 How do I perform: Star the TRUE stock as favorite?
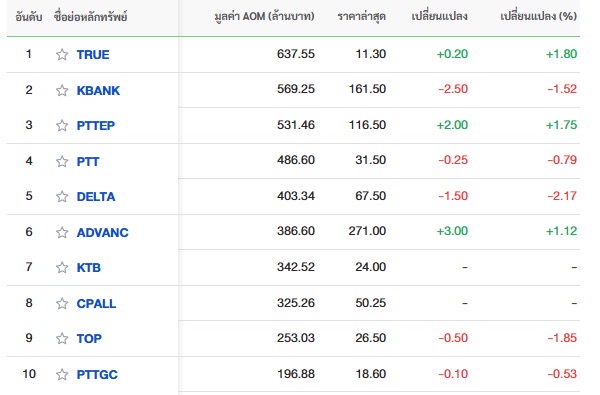coord(62,55)
